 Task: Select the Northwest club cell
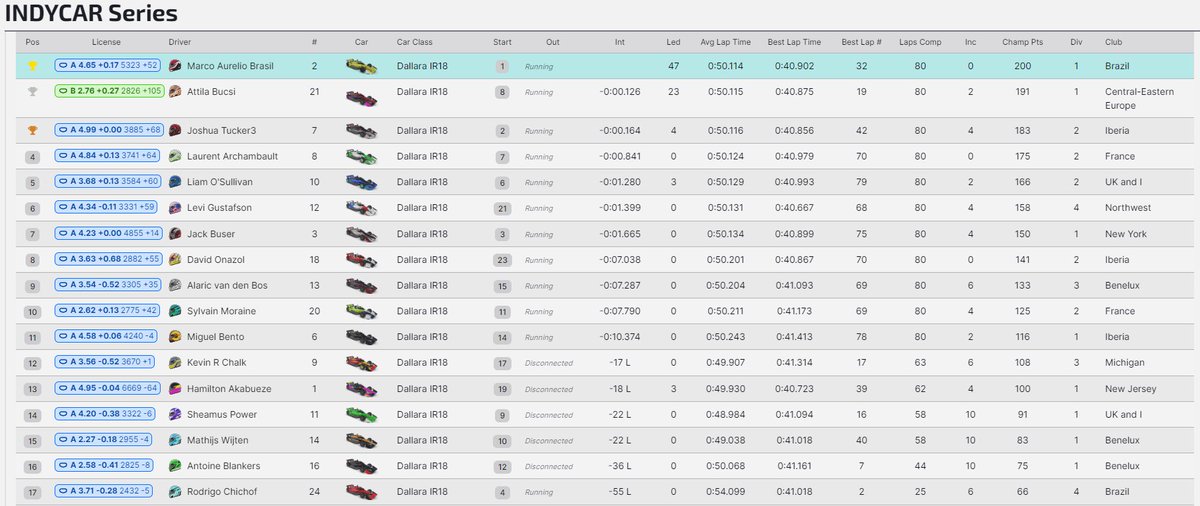(x=1127, y=208)
